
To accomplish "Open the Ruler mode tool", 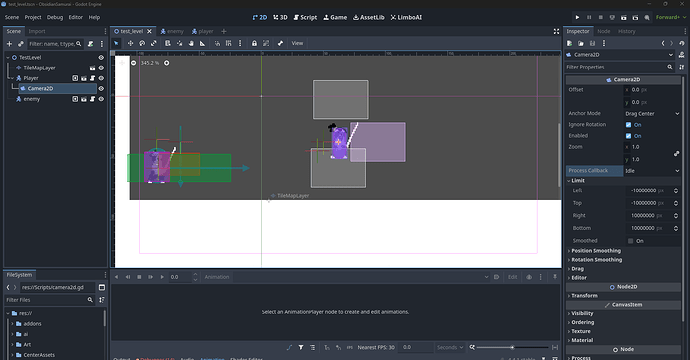I will pos(202,43).
